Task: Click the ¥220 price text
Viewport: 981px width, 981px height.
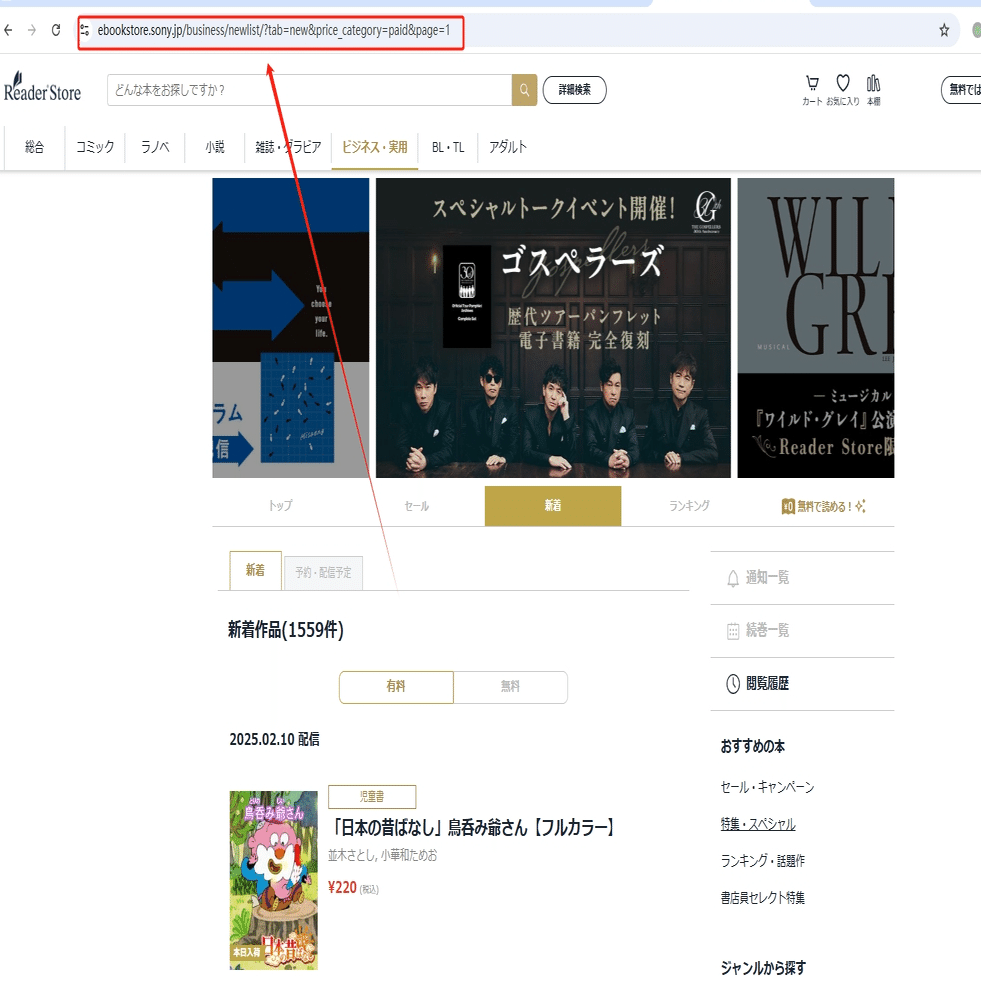Action: [342, 888]
